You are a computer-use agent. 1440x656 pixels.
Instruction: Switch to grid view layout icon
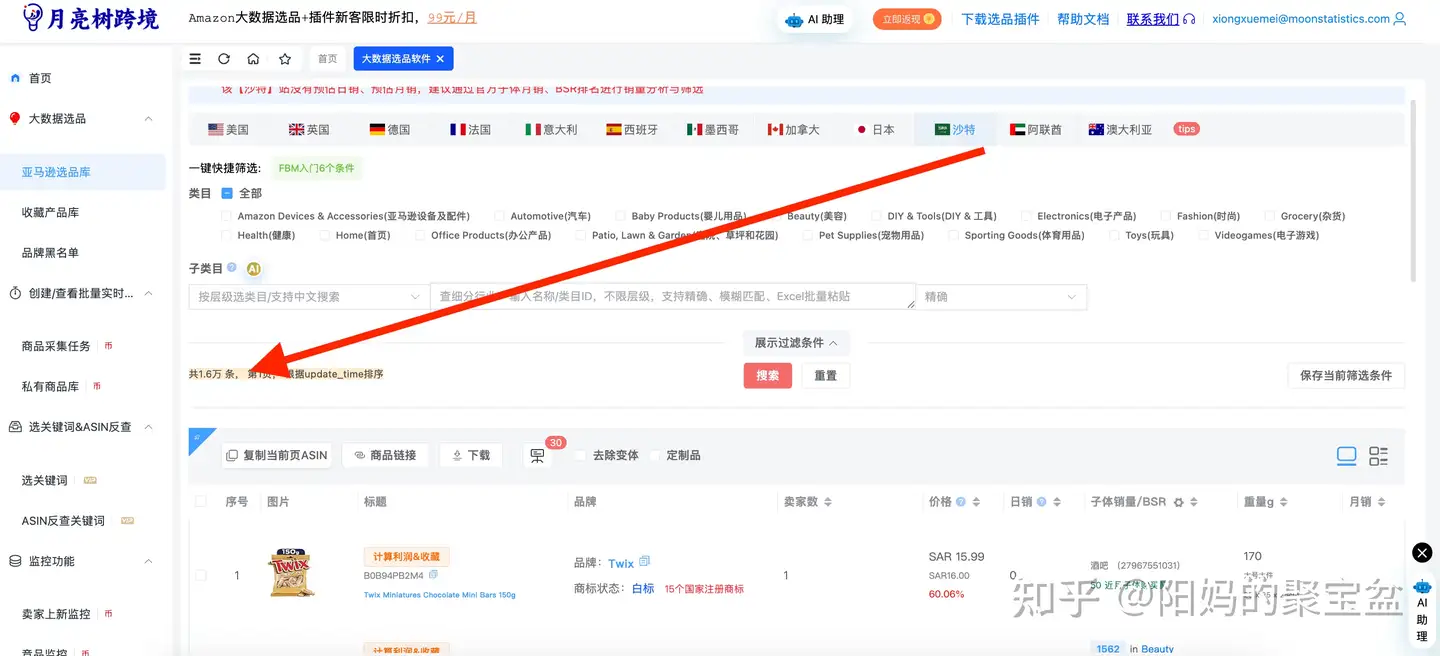(x=1378, y=456)
